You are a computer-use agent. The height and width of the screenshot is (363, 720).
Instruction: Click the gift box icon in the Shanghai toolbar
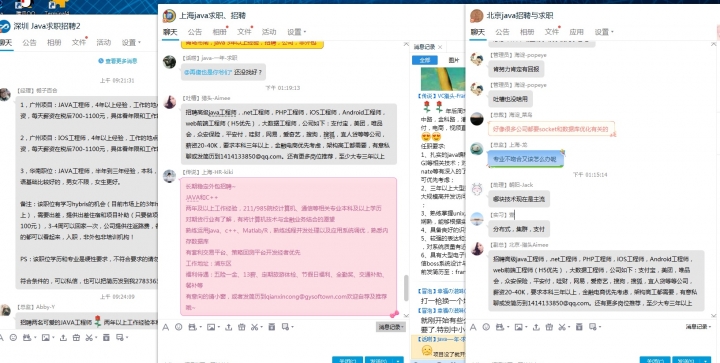242,327
